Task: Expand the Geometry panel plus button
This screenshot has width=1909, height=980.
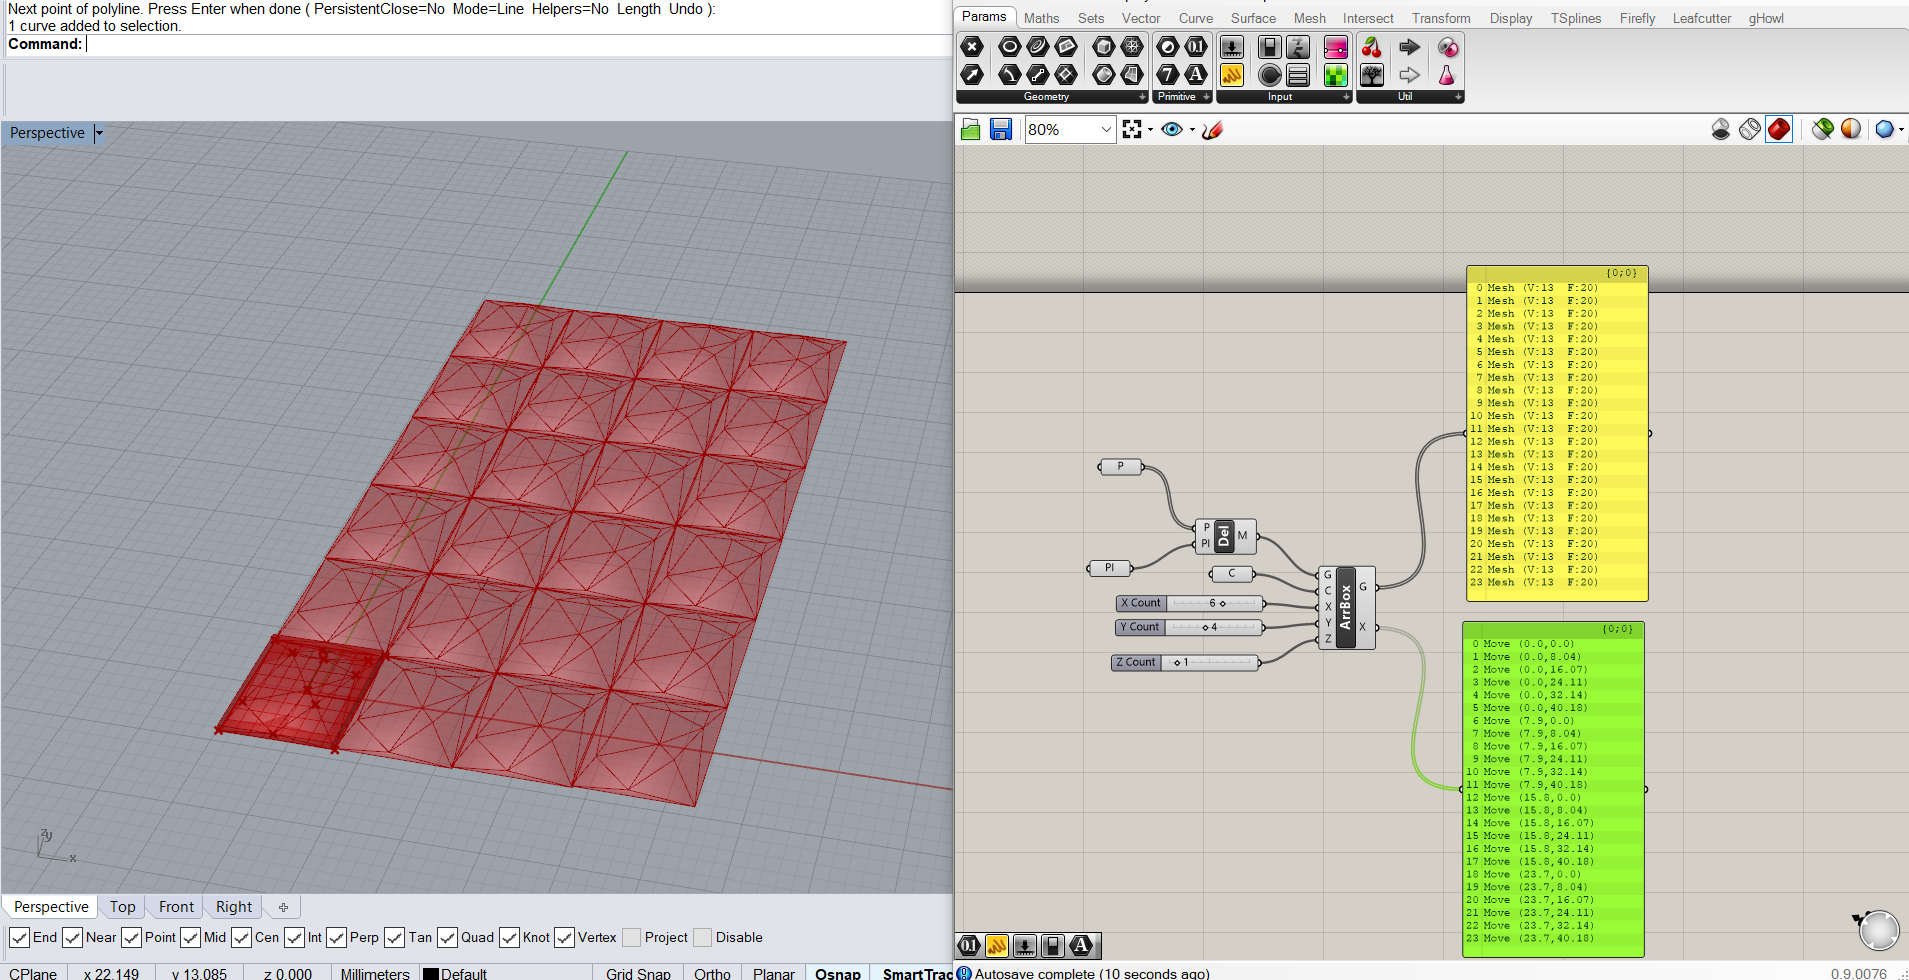Action: [1142, 97]
